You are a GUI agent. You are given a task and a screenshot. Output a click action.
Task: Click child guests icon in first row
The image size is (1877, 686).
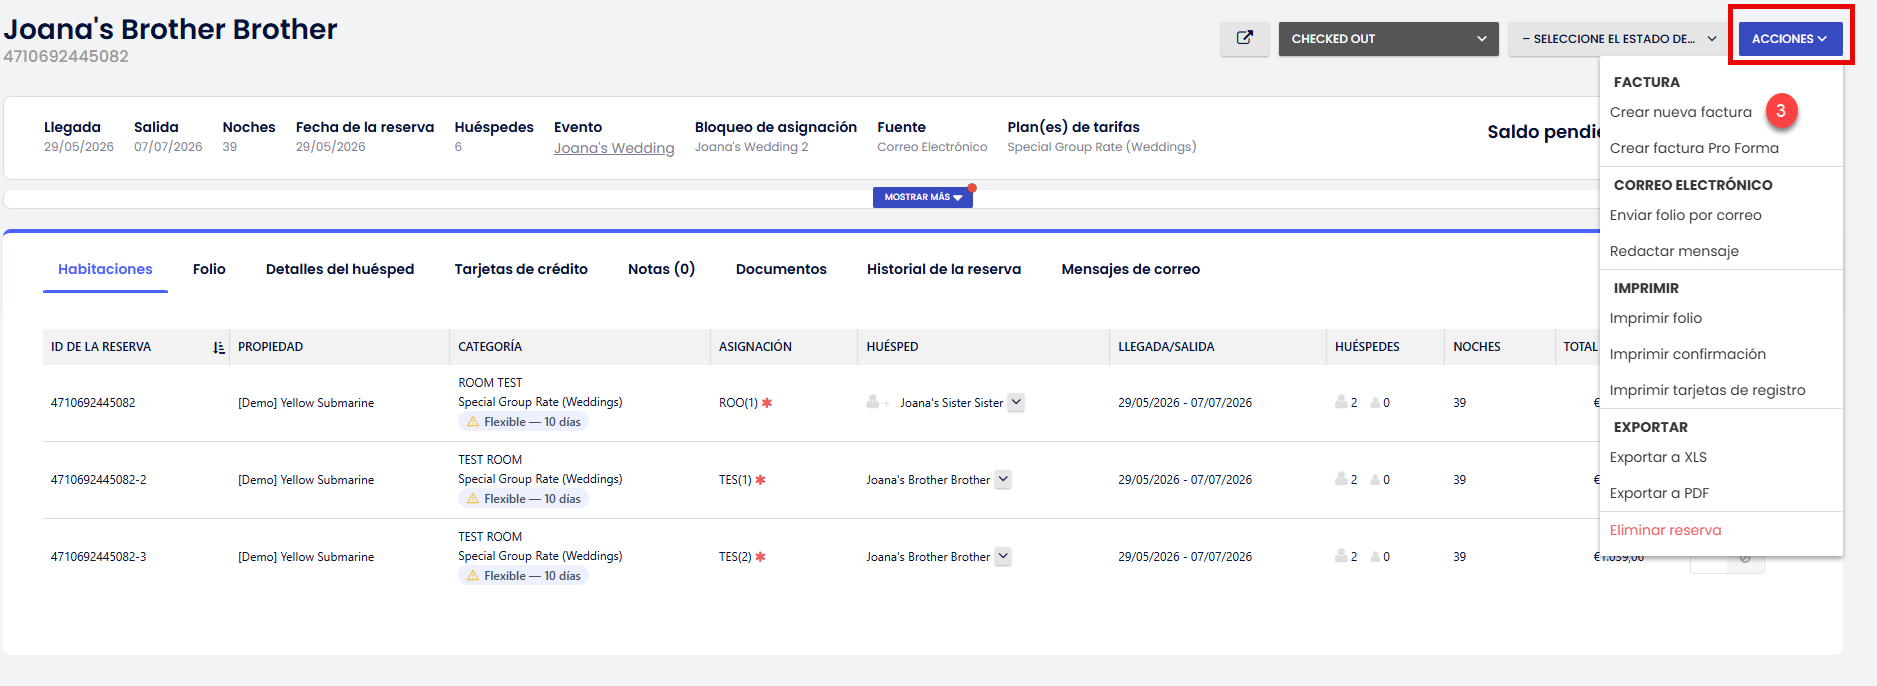point(1375,403)
